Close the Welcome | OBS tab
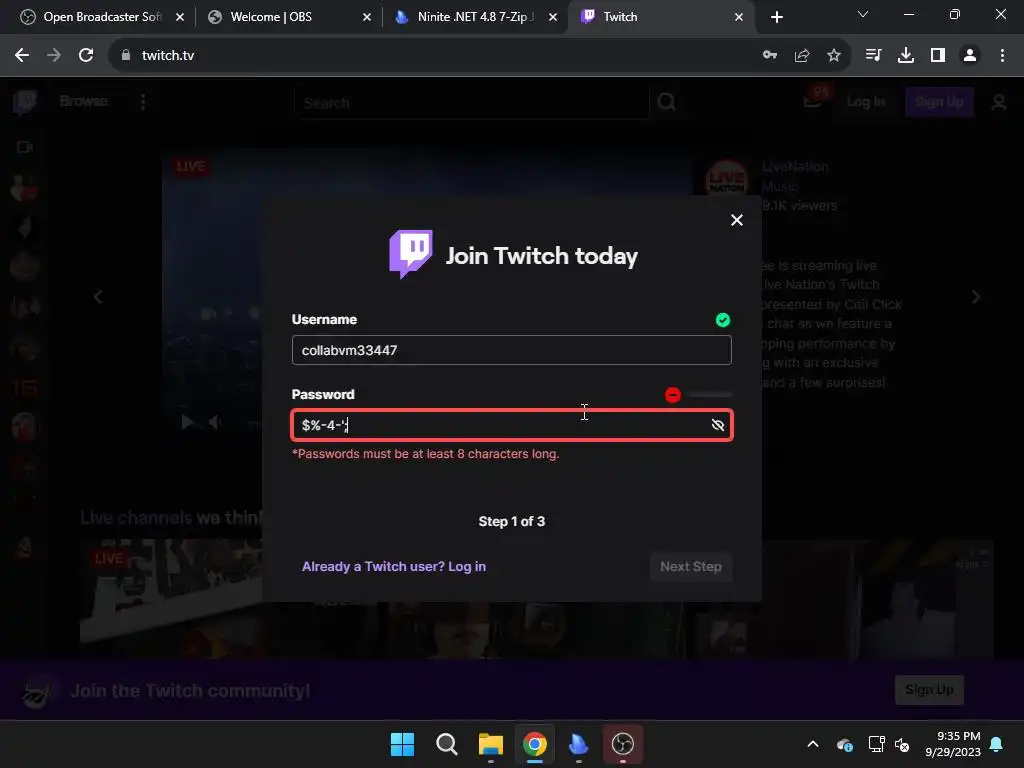Viewport: 1024px width, 768px height. 367,17
